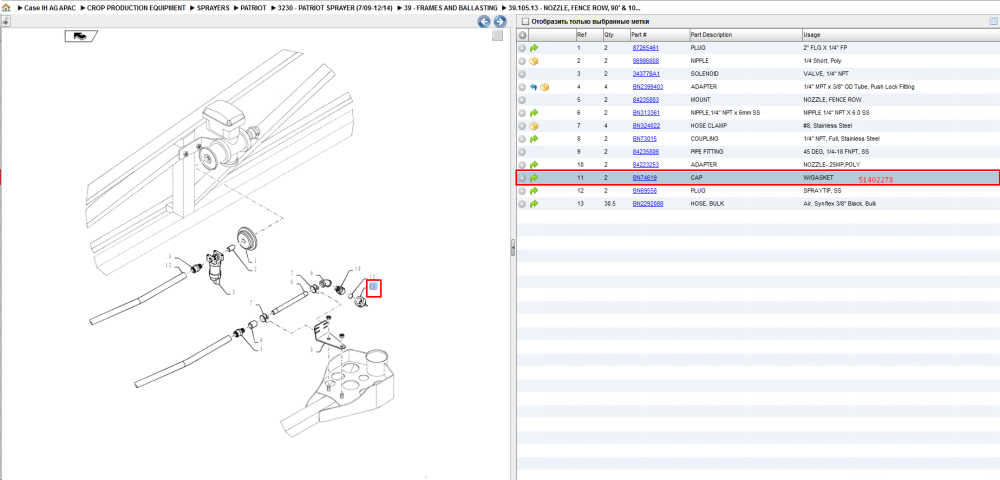The height and width of the screenshot is (480, 1000).
Task: Click the expand panel icon above diagram
Action: pyautogui.click(x=5, y=21)
